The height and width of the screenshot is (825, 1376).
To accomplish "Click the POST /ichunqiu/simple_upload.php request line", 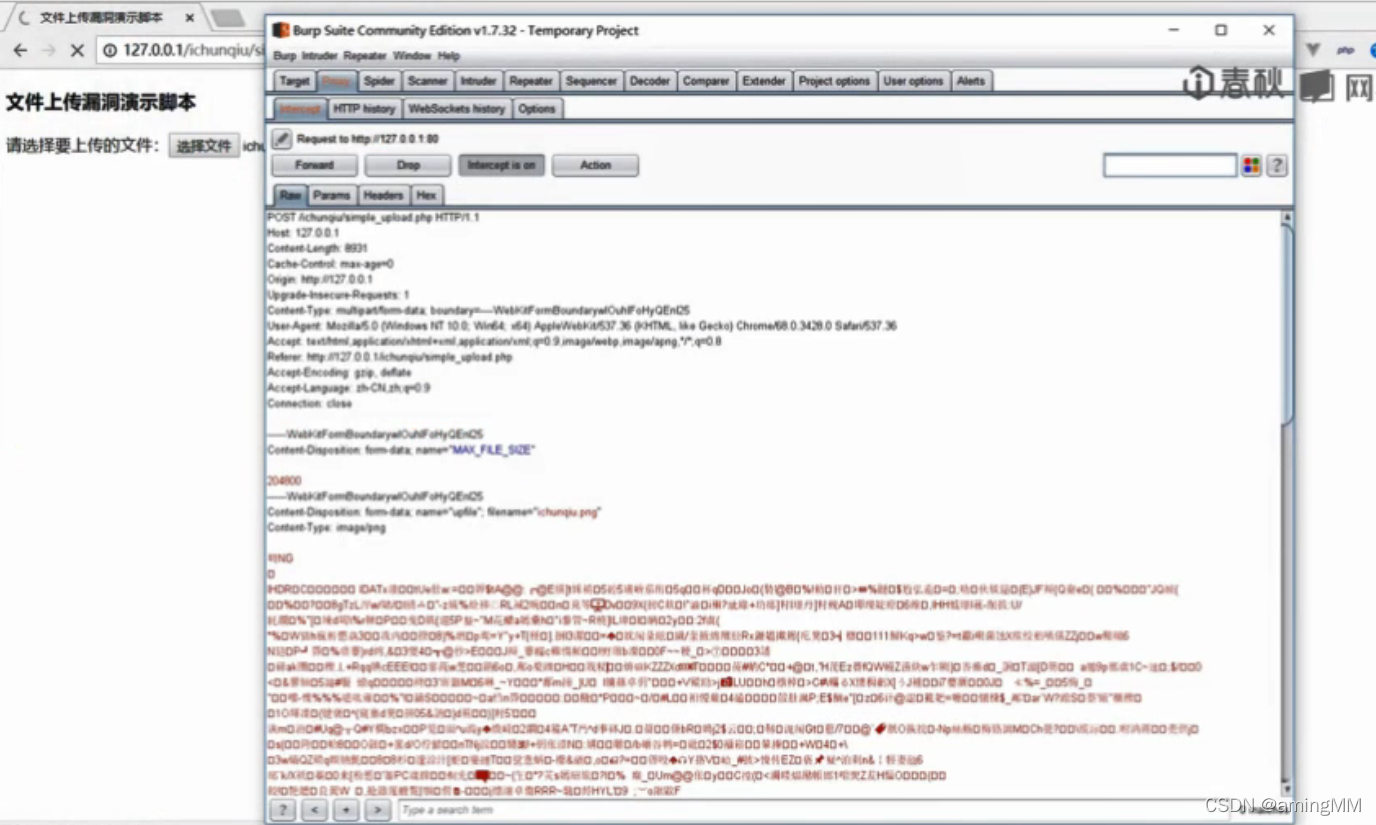I will pyautogui.click(x=373, y=217).
